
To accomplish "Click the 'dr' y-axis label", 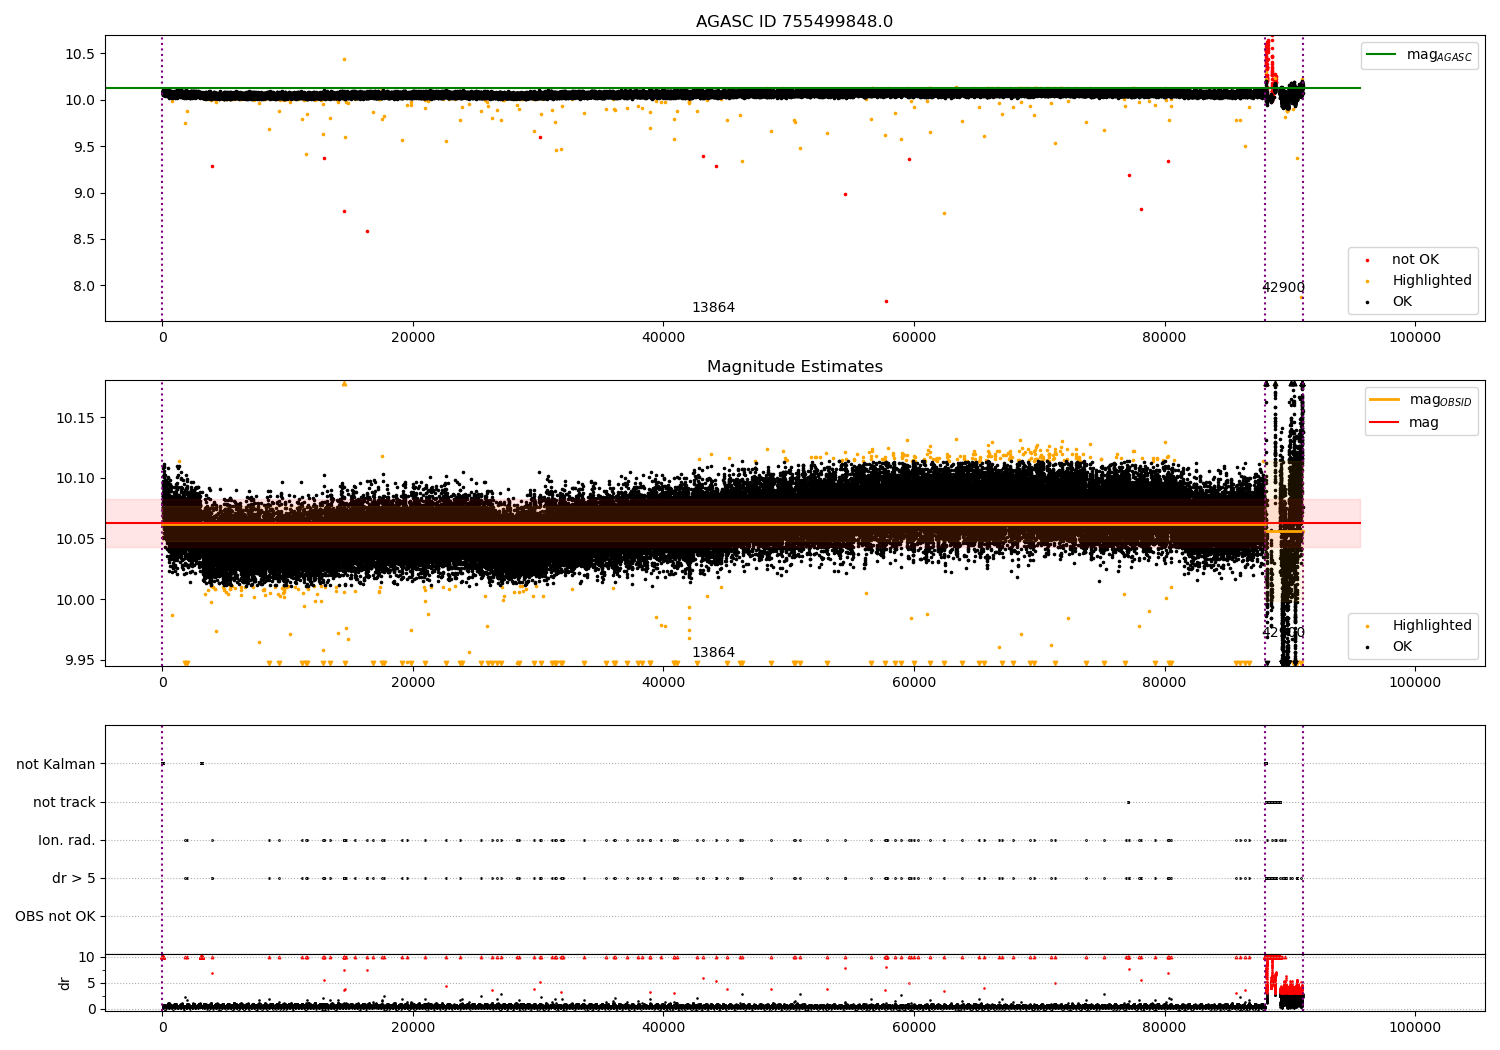I will pos(65,983).
